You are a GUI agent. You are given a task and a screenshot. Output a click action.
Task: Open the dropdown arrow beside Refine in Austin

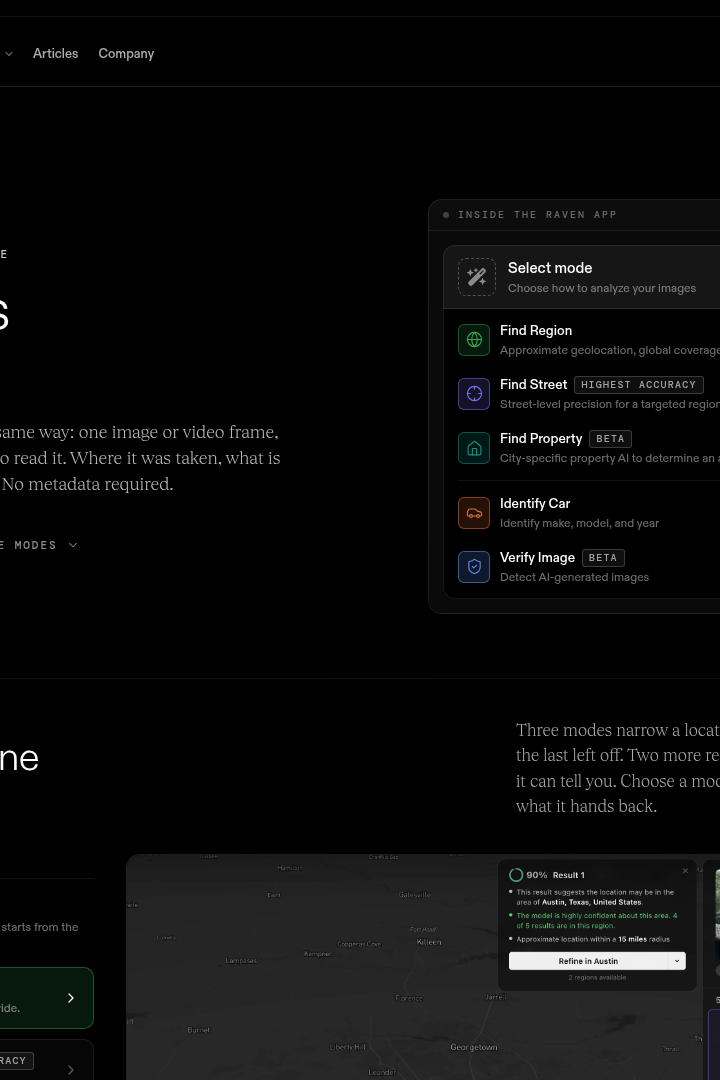click(x=677, y=961)
